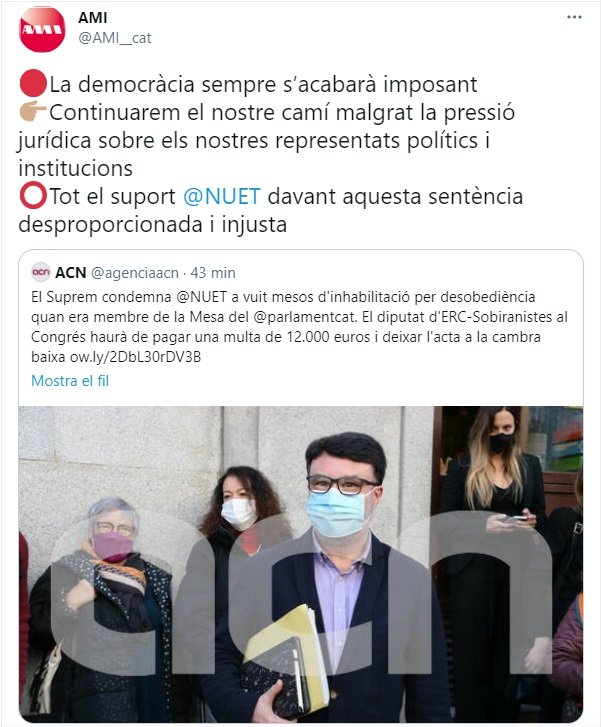
Task: Click the quoted tweet text about El Suprem
Action: click(300, 326)
